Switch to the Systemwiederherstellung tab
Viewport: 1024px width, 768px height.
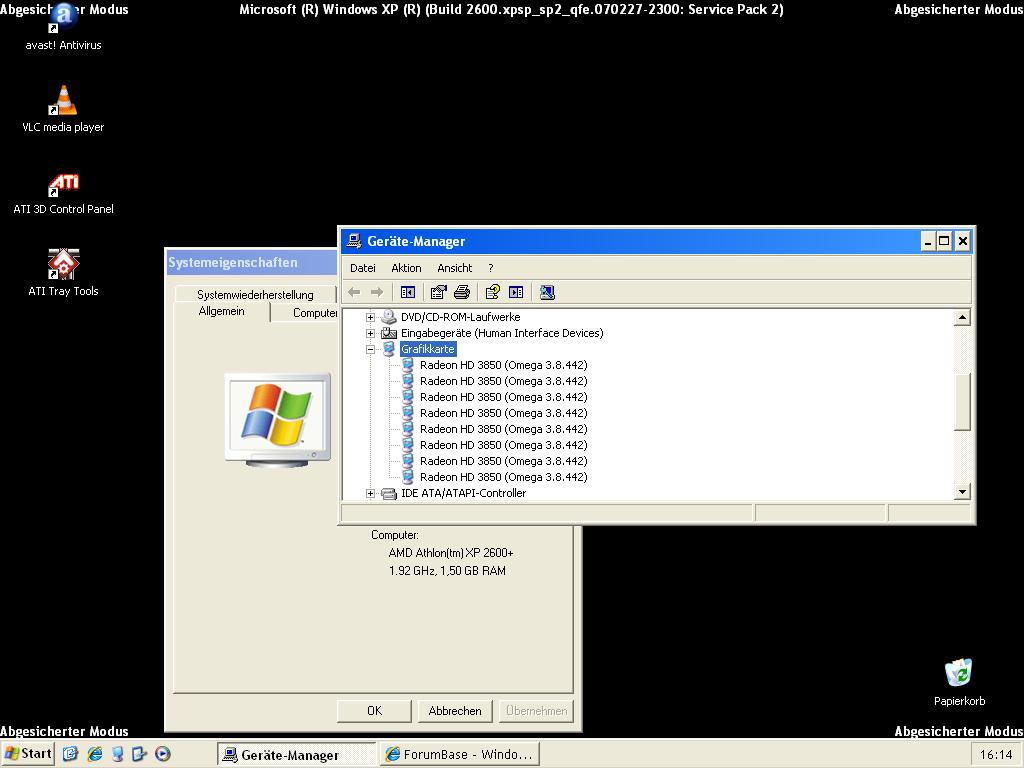pos(255,295)
